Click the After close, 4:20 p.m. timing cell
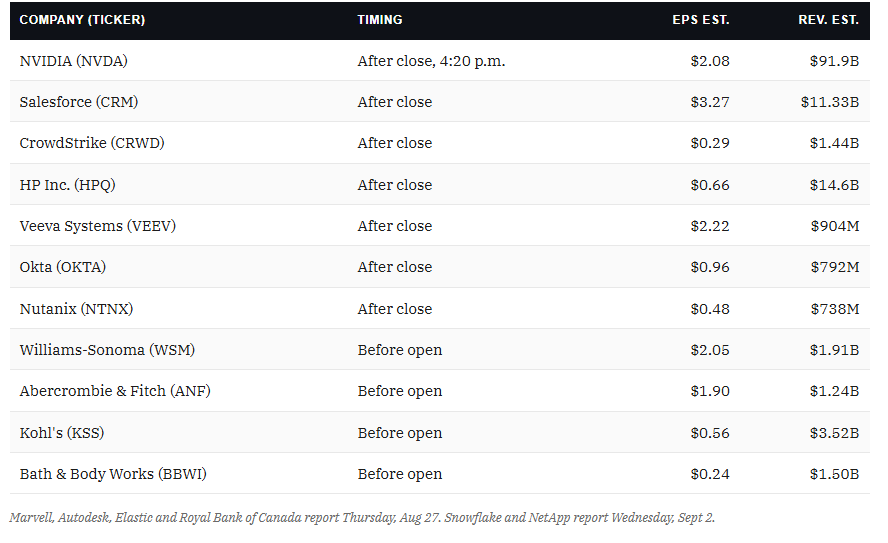 (x=431, y=61)
